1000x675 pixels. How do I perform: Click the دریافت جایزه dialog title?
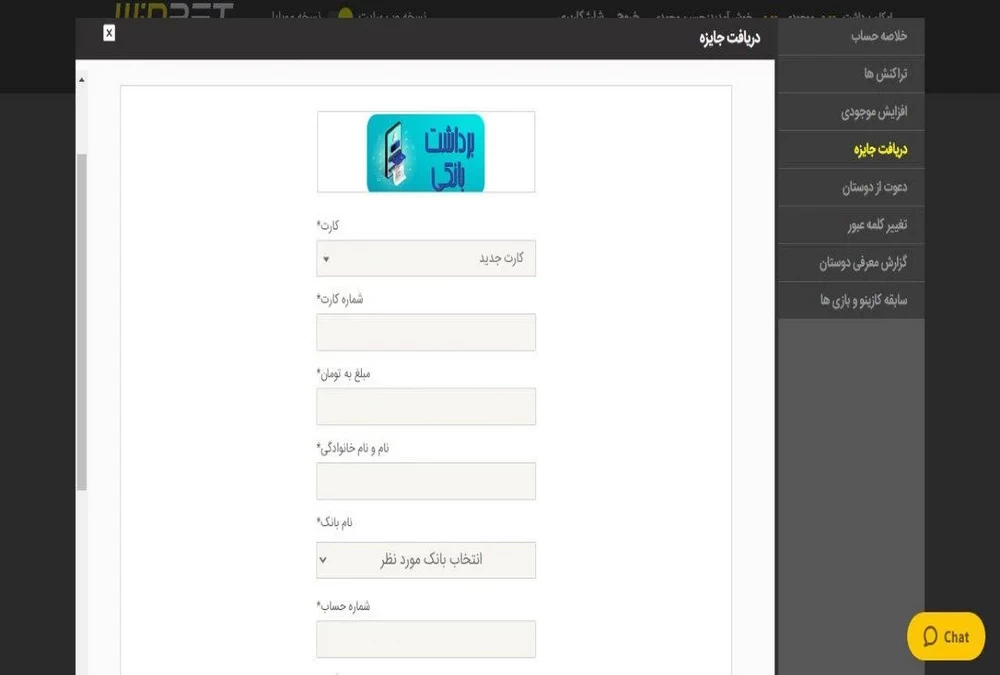pos(730,38)
